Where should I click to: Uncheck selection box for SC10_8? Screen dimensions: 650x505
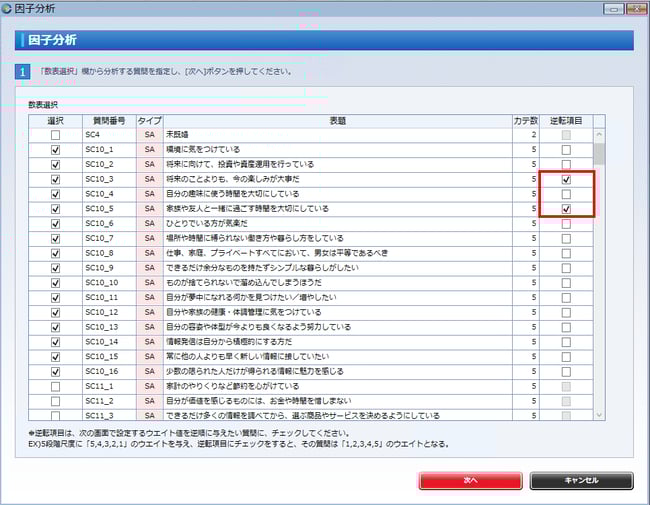coord(55,253)
